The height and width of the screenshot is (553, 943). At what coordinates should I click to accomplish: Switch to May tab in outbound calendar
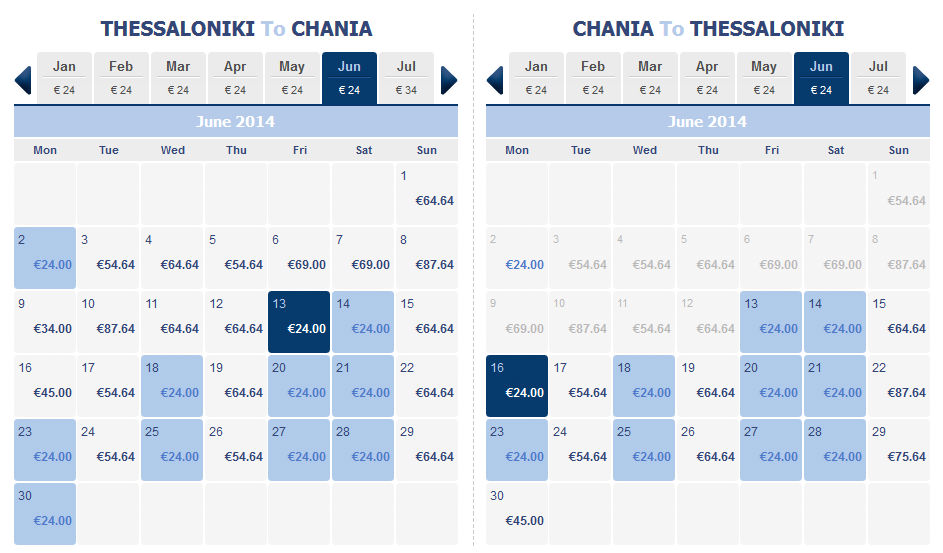pyautogui.click(x=292, y=78)
